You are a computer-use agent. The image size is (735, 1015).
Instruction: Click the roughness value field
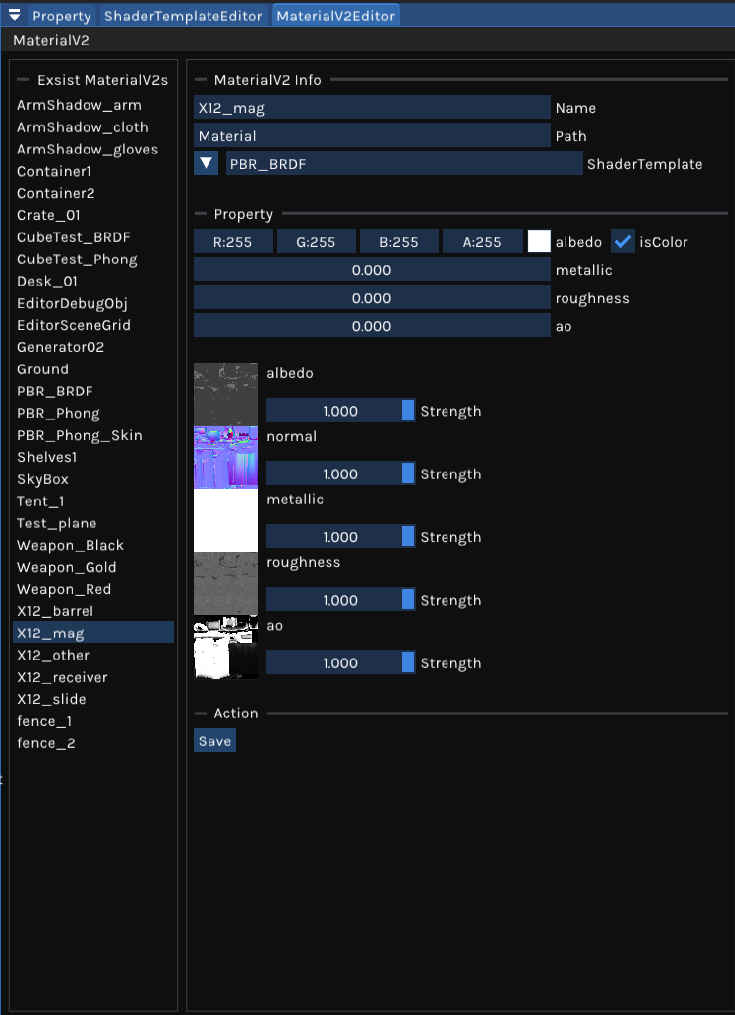pos(372,298)
